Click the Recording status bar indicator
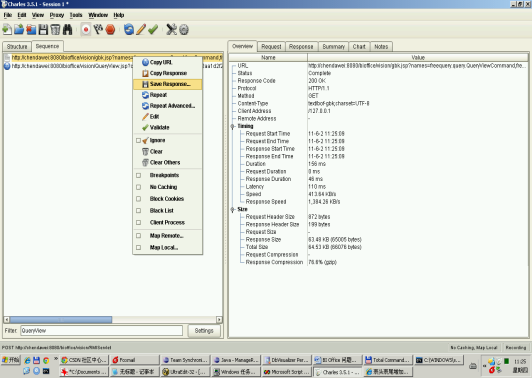Screen dimensions: 532x378 coord(515,348)
